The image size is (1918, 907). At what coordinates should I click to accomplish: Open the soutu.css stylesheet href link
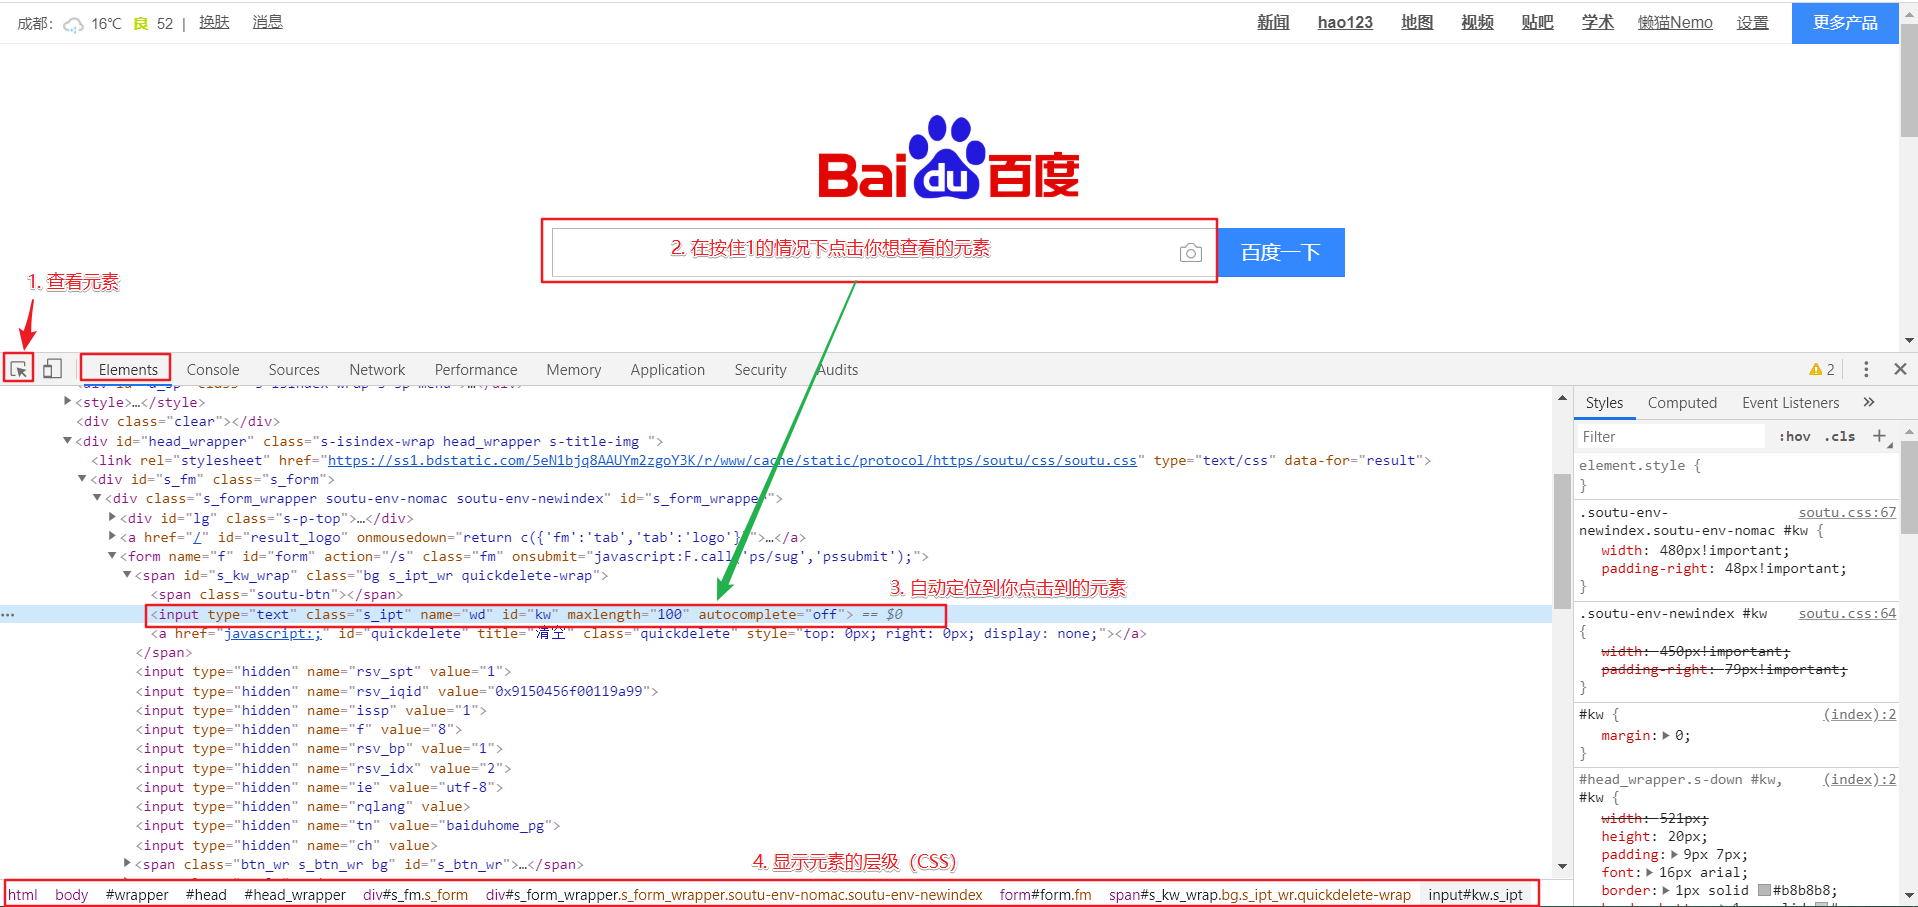[x=732, y=460]
